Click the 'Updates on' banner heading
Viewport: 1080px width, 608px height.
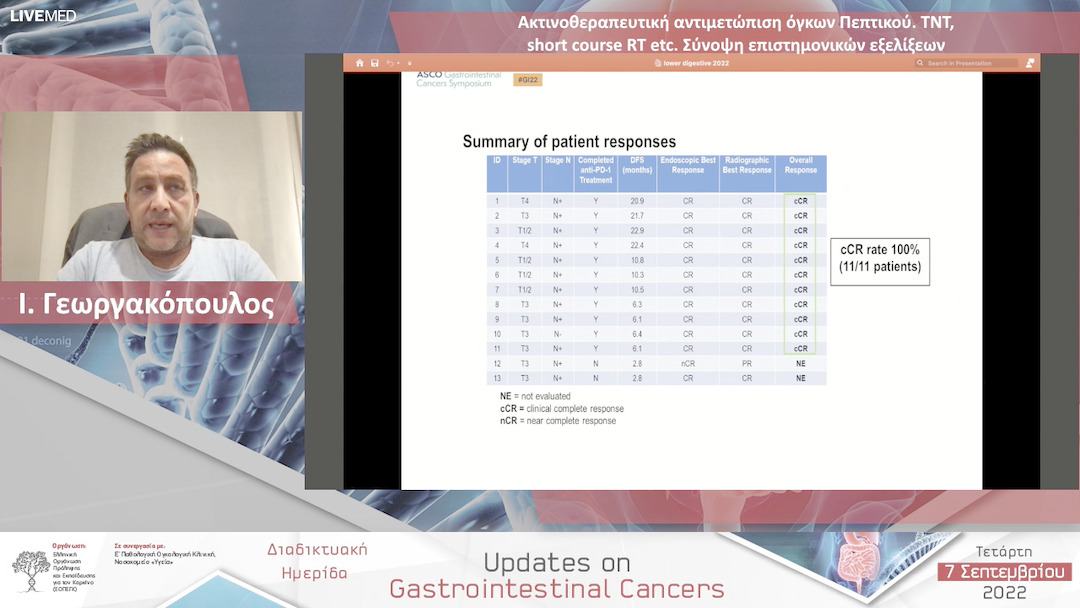[557, 563]
